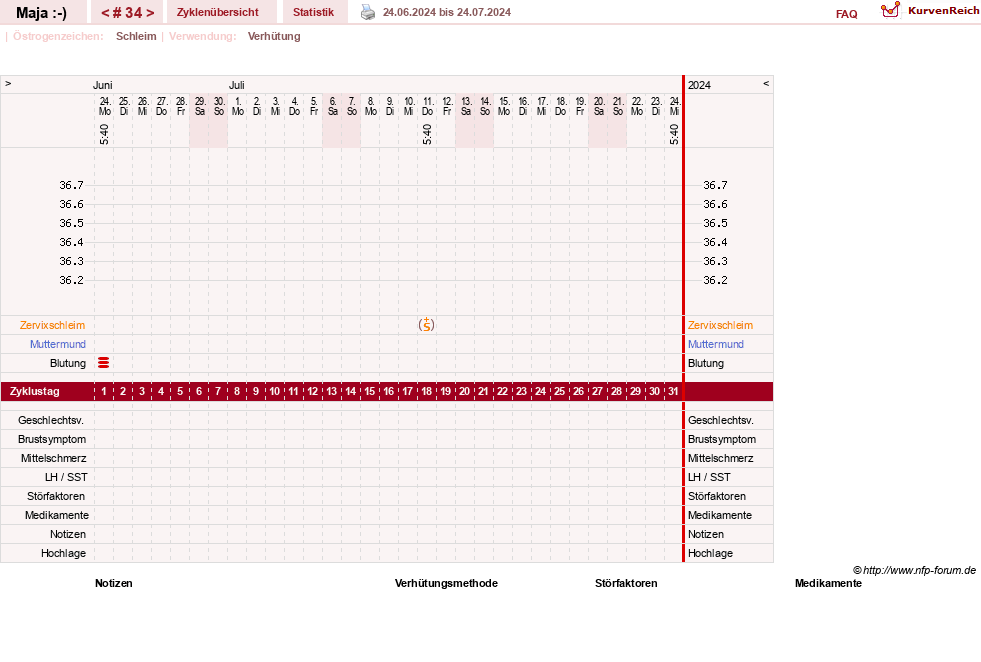Image resolution: width=981 pixels, height=662 pixels.
Task: Click the Schleim setting
Action: coord(136,36)
